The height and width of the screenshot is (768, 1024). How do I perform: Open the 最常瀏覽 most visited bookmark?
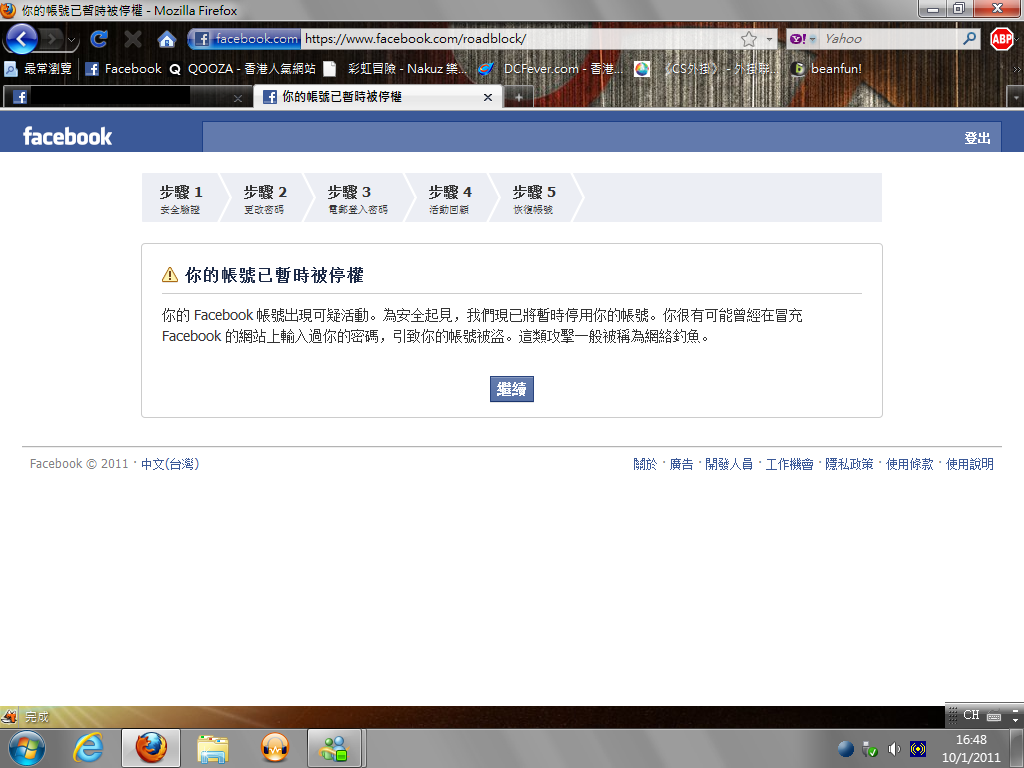(38, 69)
